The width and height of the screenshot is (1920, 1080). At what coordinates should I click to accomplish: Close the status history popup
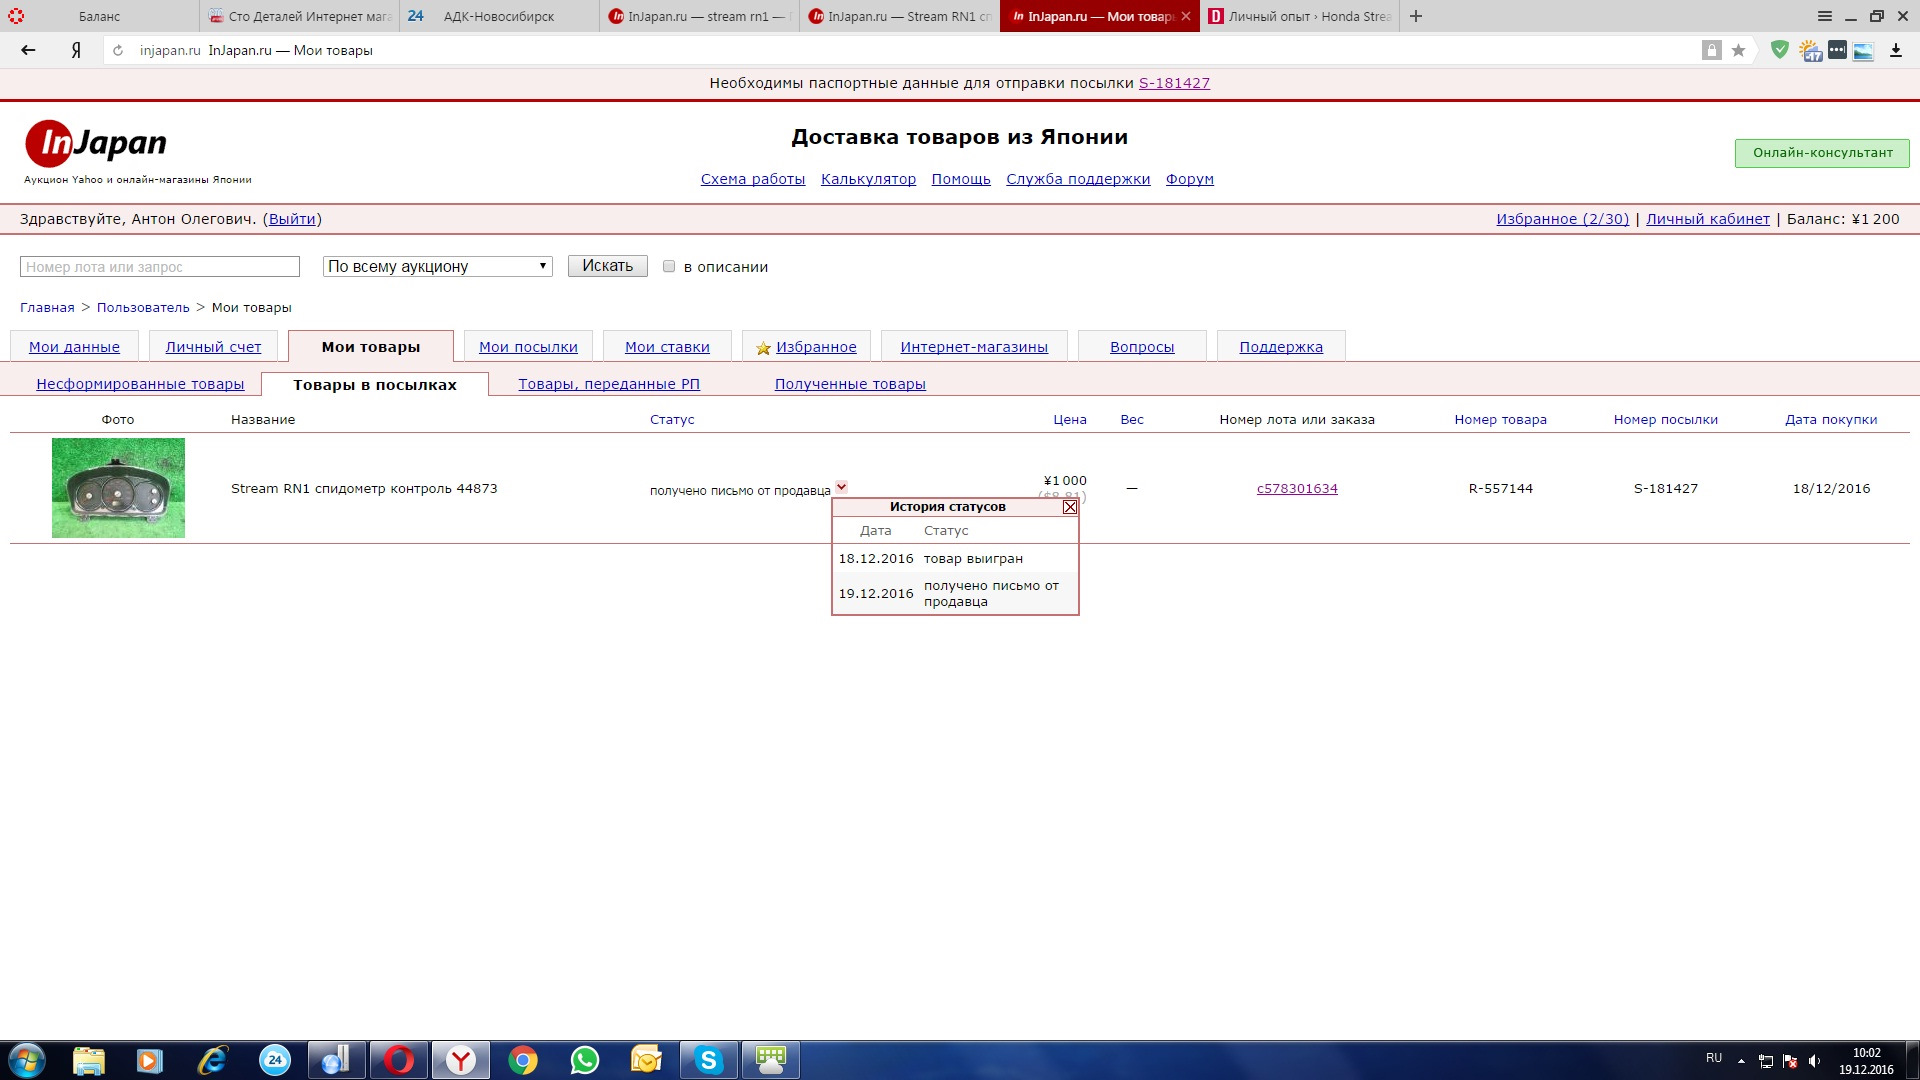[x=1070, y=507]
